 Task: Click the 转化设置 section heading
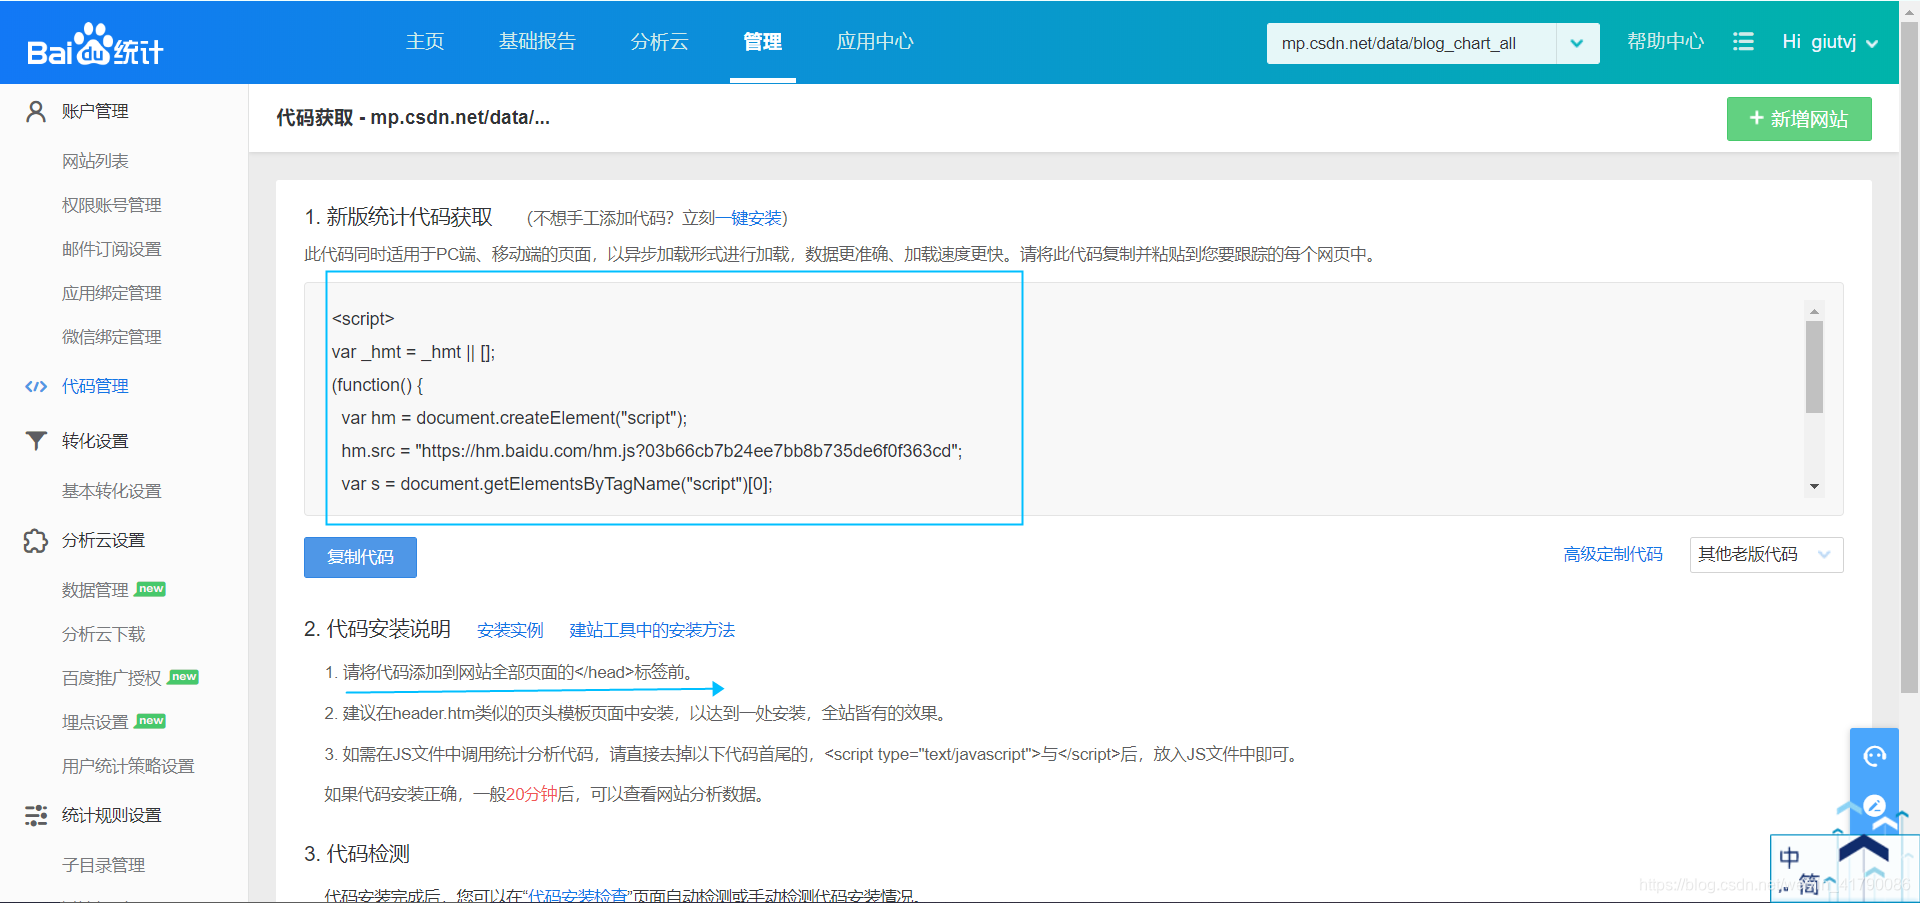coord(95,441)
